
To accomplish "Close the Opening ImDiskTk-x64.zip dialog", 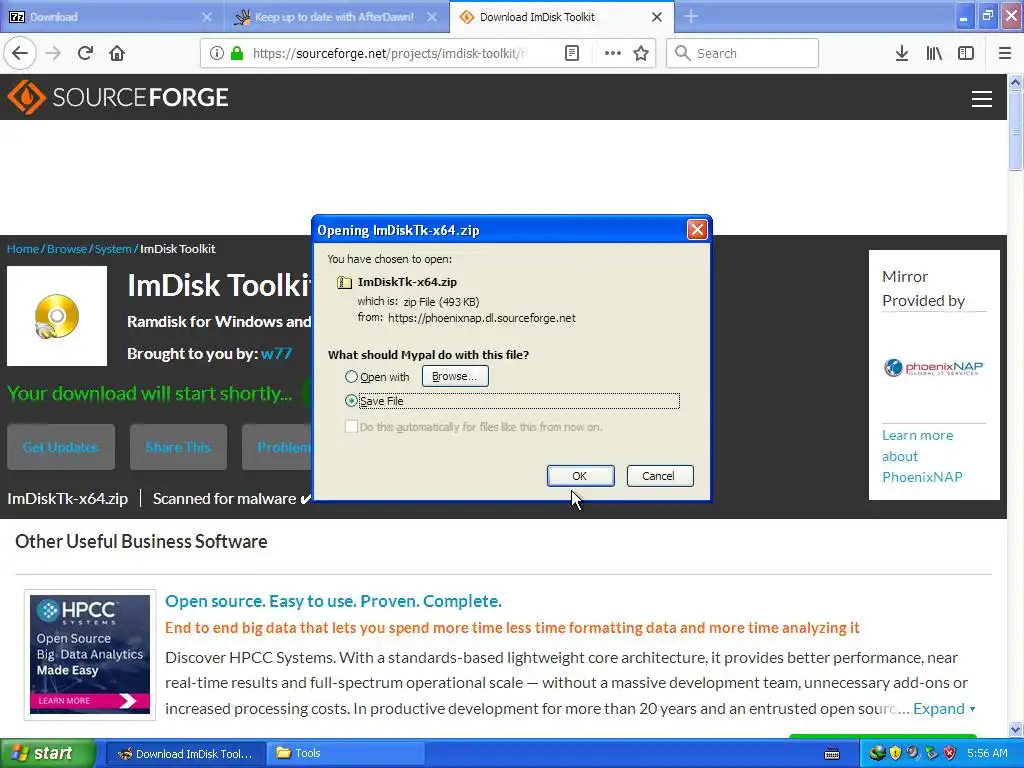I will tap(697, 229).
